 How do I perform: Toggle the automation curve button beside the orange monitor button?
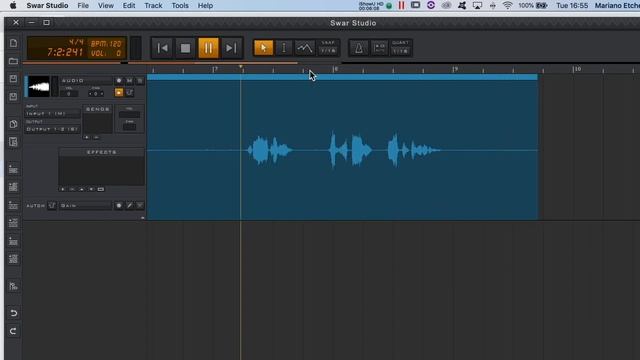point(129,93)
